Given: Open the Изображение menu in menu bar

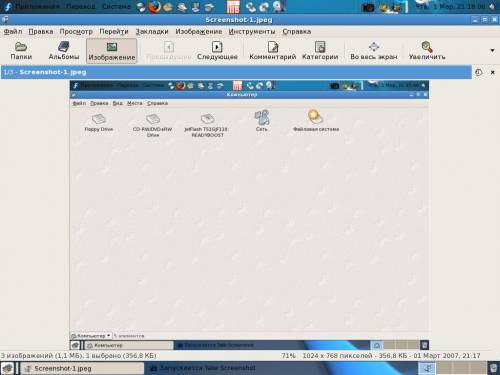Looking at the screenshot, I should 199,31.
